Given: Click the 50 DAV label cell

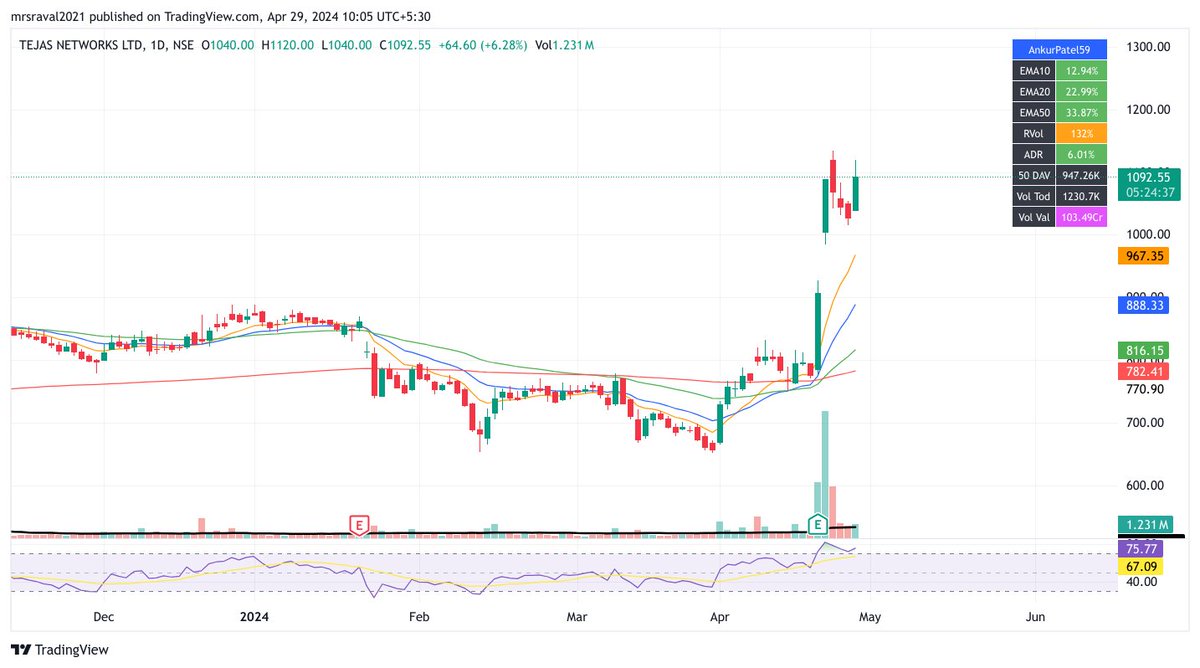Looking at the screenshot, I should point(1034,175).
